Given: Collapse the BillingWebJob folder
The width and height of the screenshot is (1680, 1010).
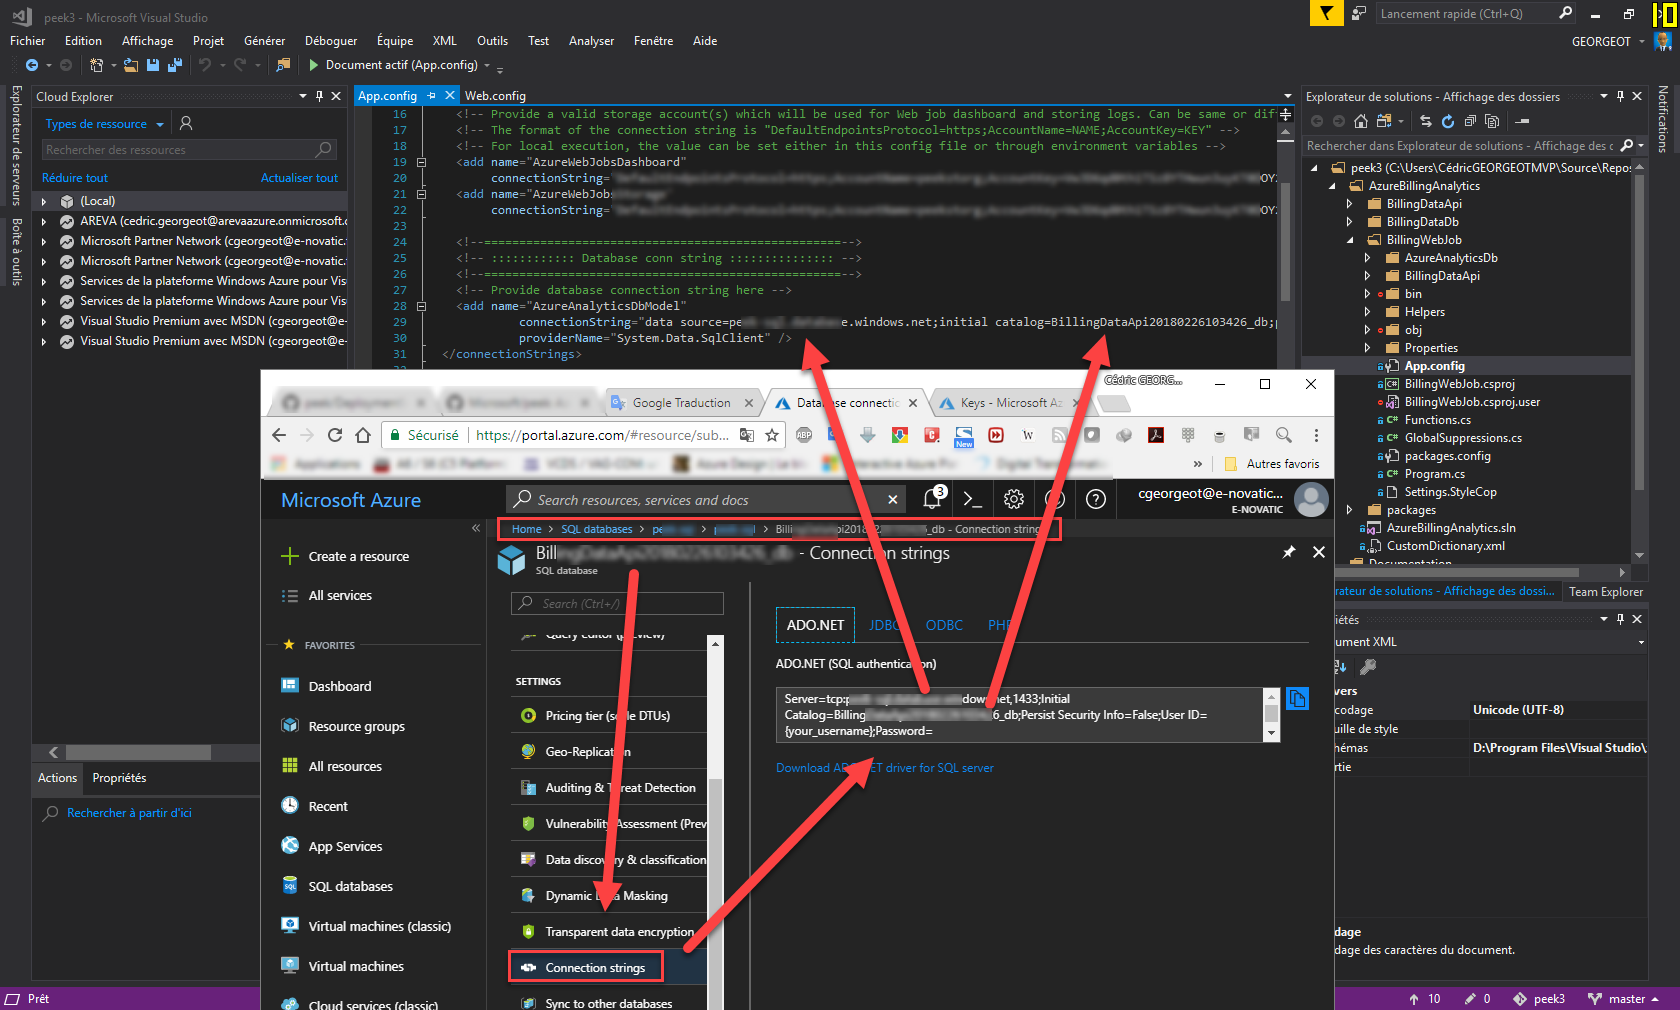Looking at the screenshot, I should (x=1349, y=240).
